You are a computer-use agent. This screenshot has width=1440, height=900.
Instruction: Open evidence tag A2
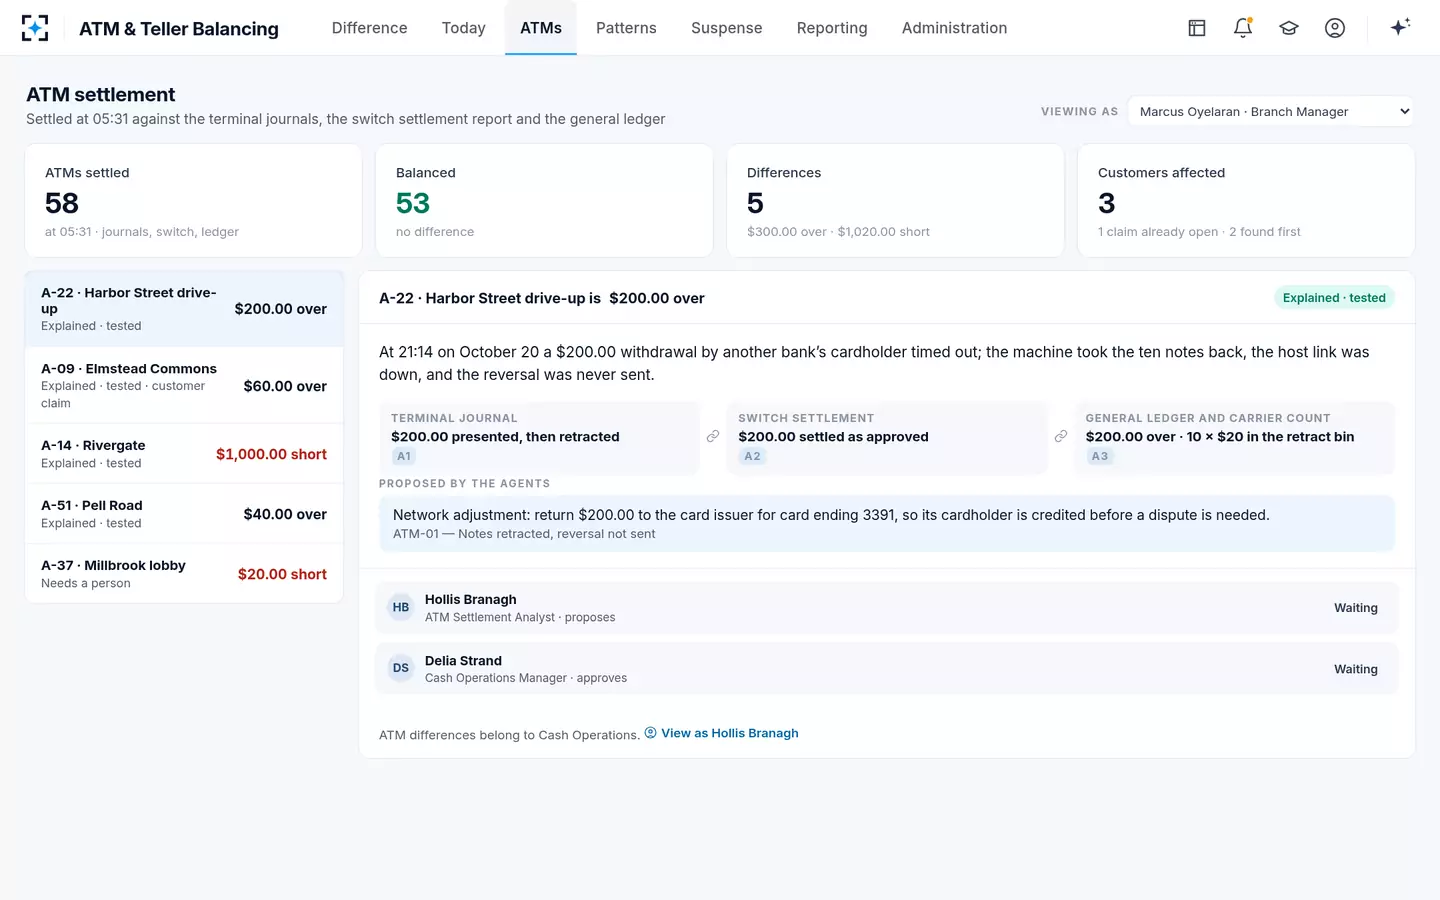pos(752,456)
